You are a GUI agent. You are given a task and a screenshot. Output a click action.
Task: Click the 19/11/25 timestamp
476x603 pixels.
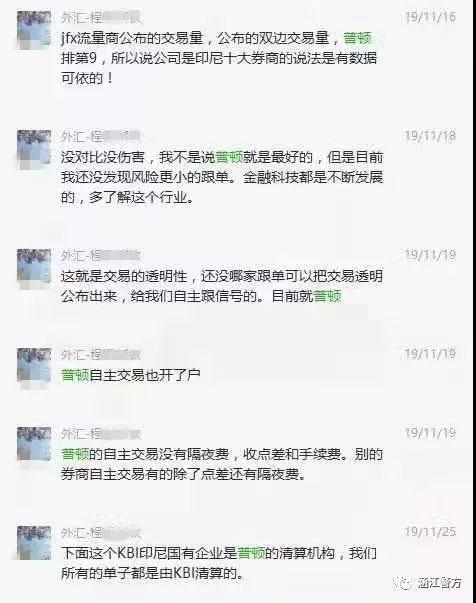click(x=430, y=532)
